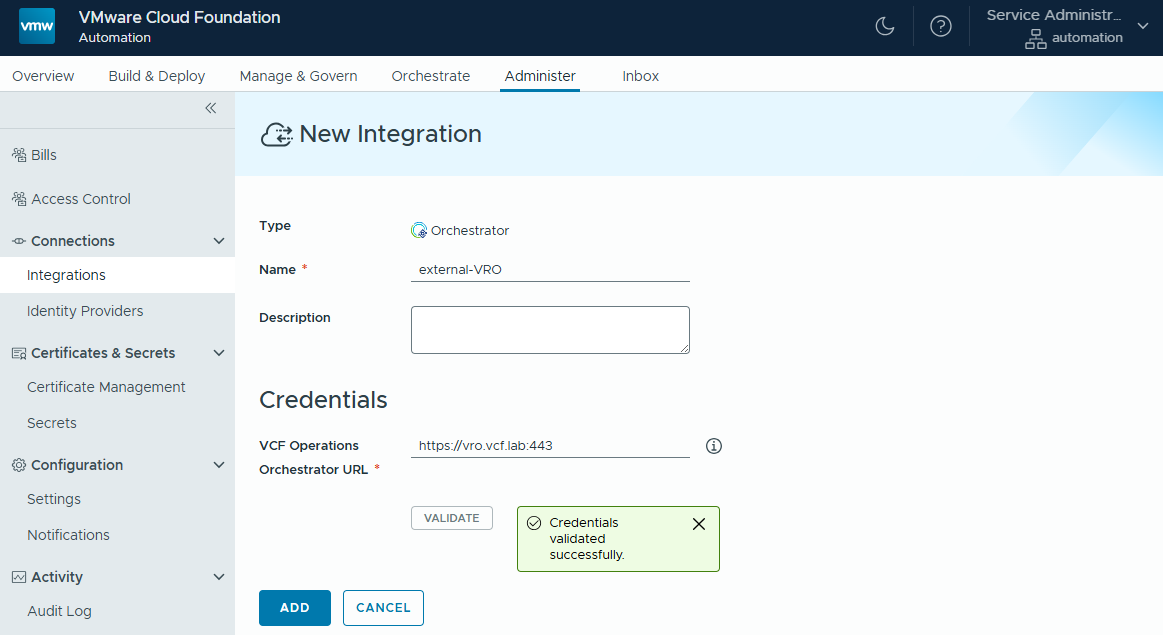Screen dimensions: 1163x635
Task: Collapse the Activity section chevron
Action: [219, 577]
